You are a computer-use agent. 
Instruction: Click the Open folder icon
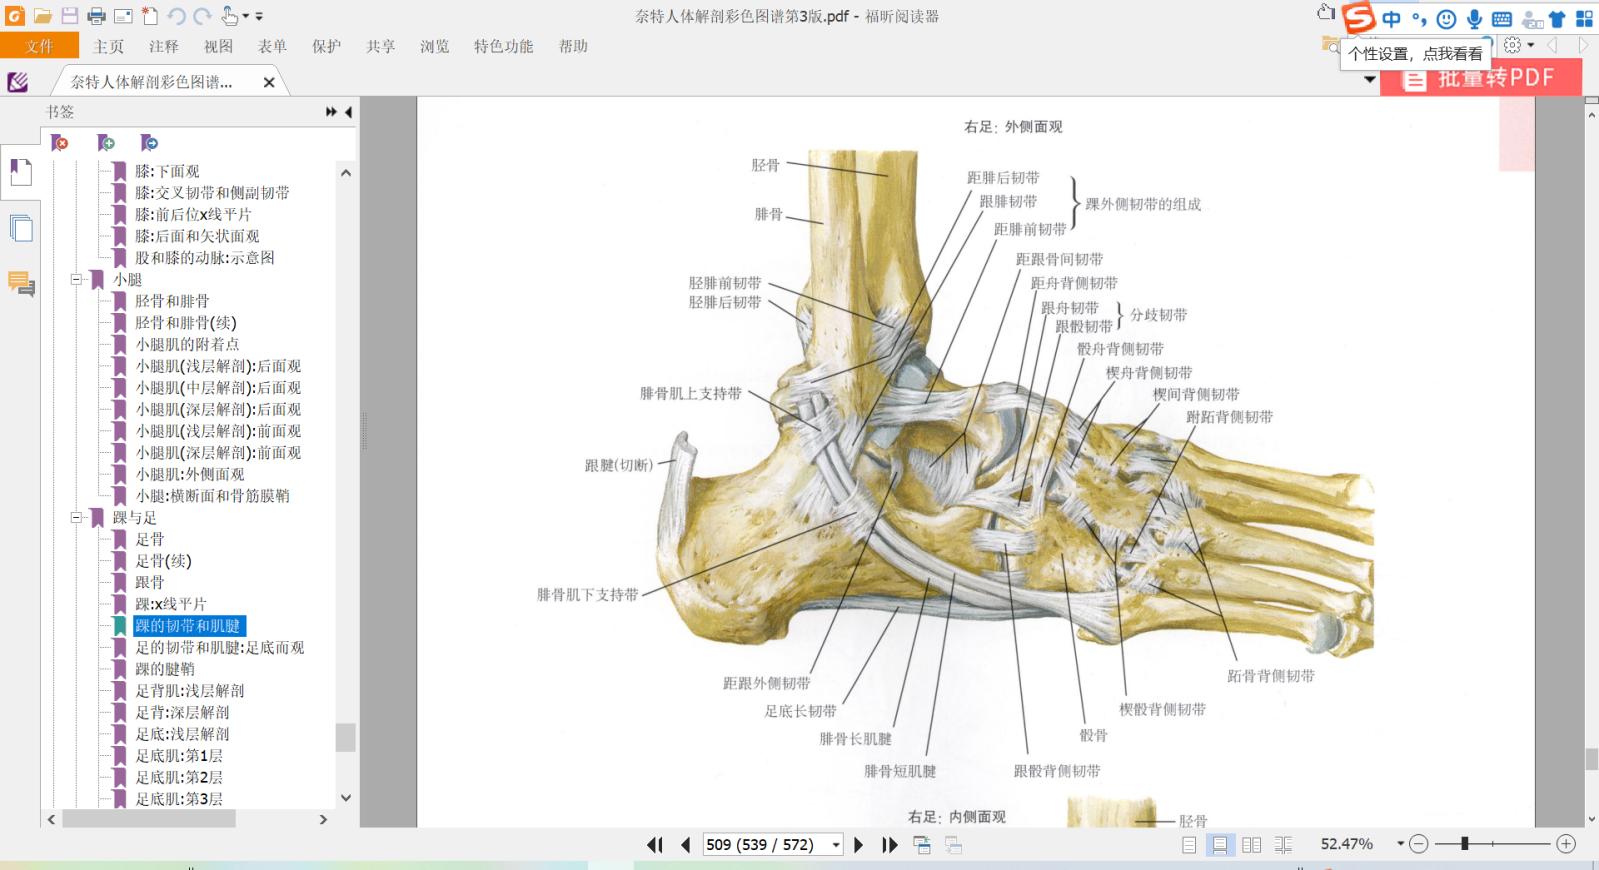click(x=42, y=16)
